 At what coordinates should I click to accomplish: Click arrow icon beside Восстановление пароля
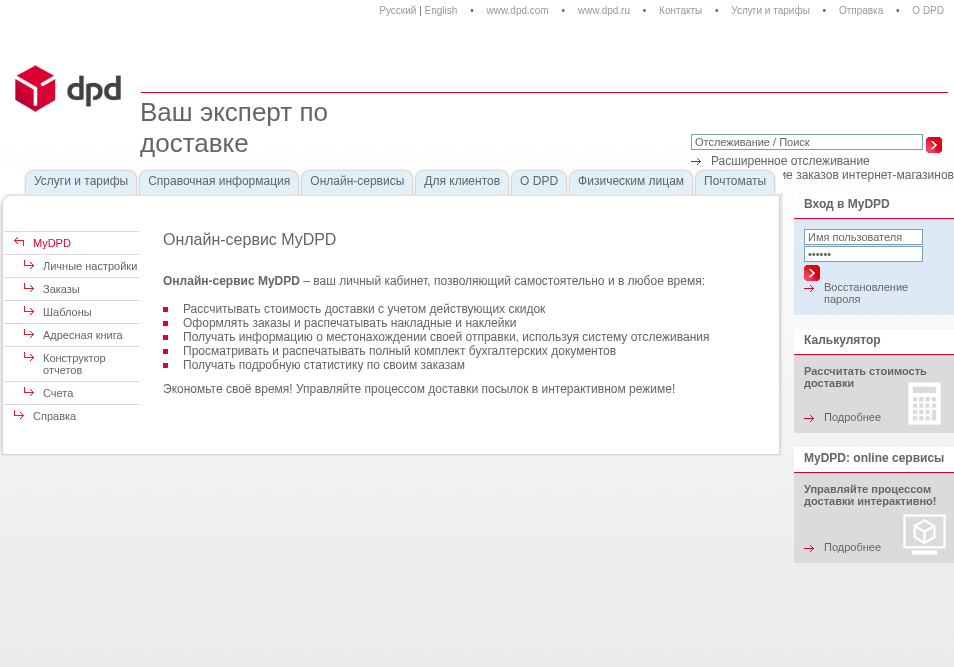pyautogui.click(x=809, y=288)
